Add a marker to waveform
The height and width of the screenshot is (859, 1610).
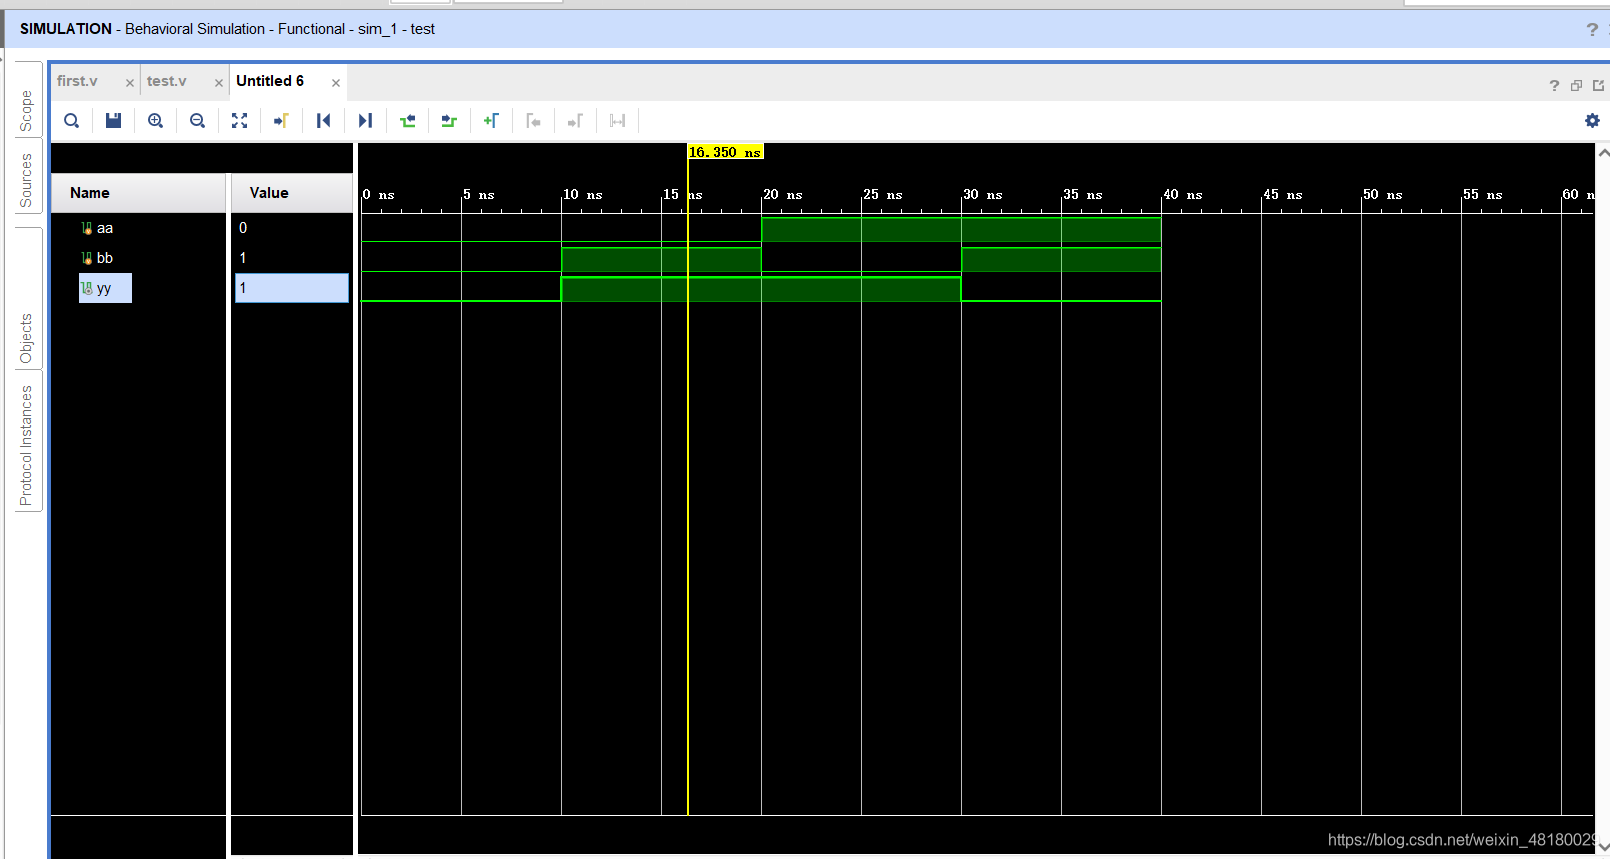click(491, 121)
